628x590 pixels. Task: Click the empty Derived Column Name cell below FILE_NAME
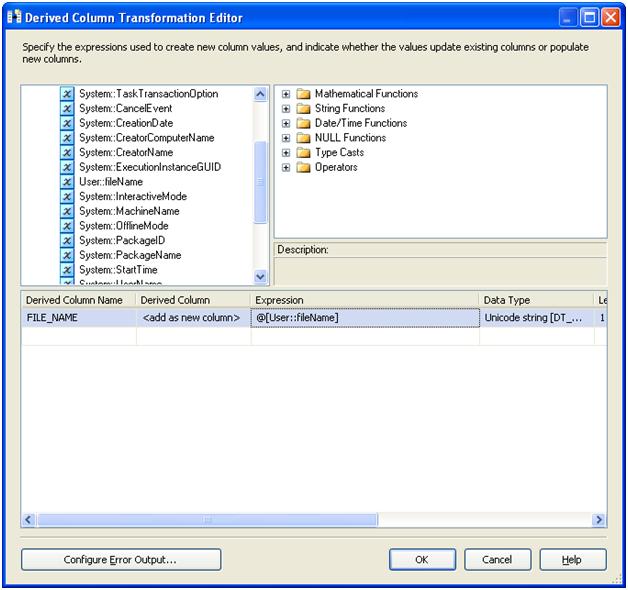79,336
